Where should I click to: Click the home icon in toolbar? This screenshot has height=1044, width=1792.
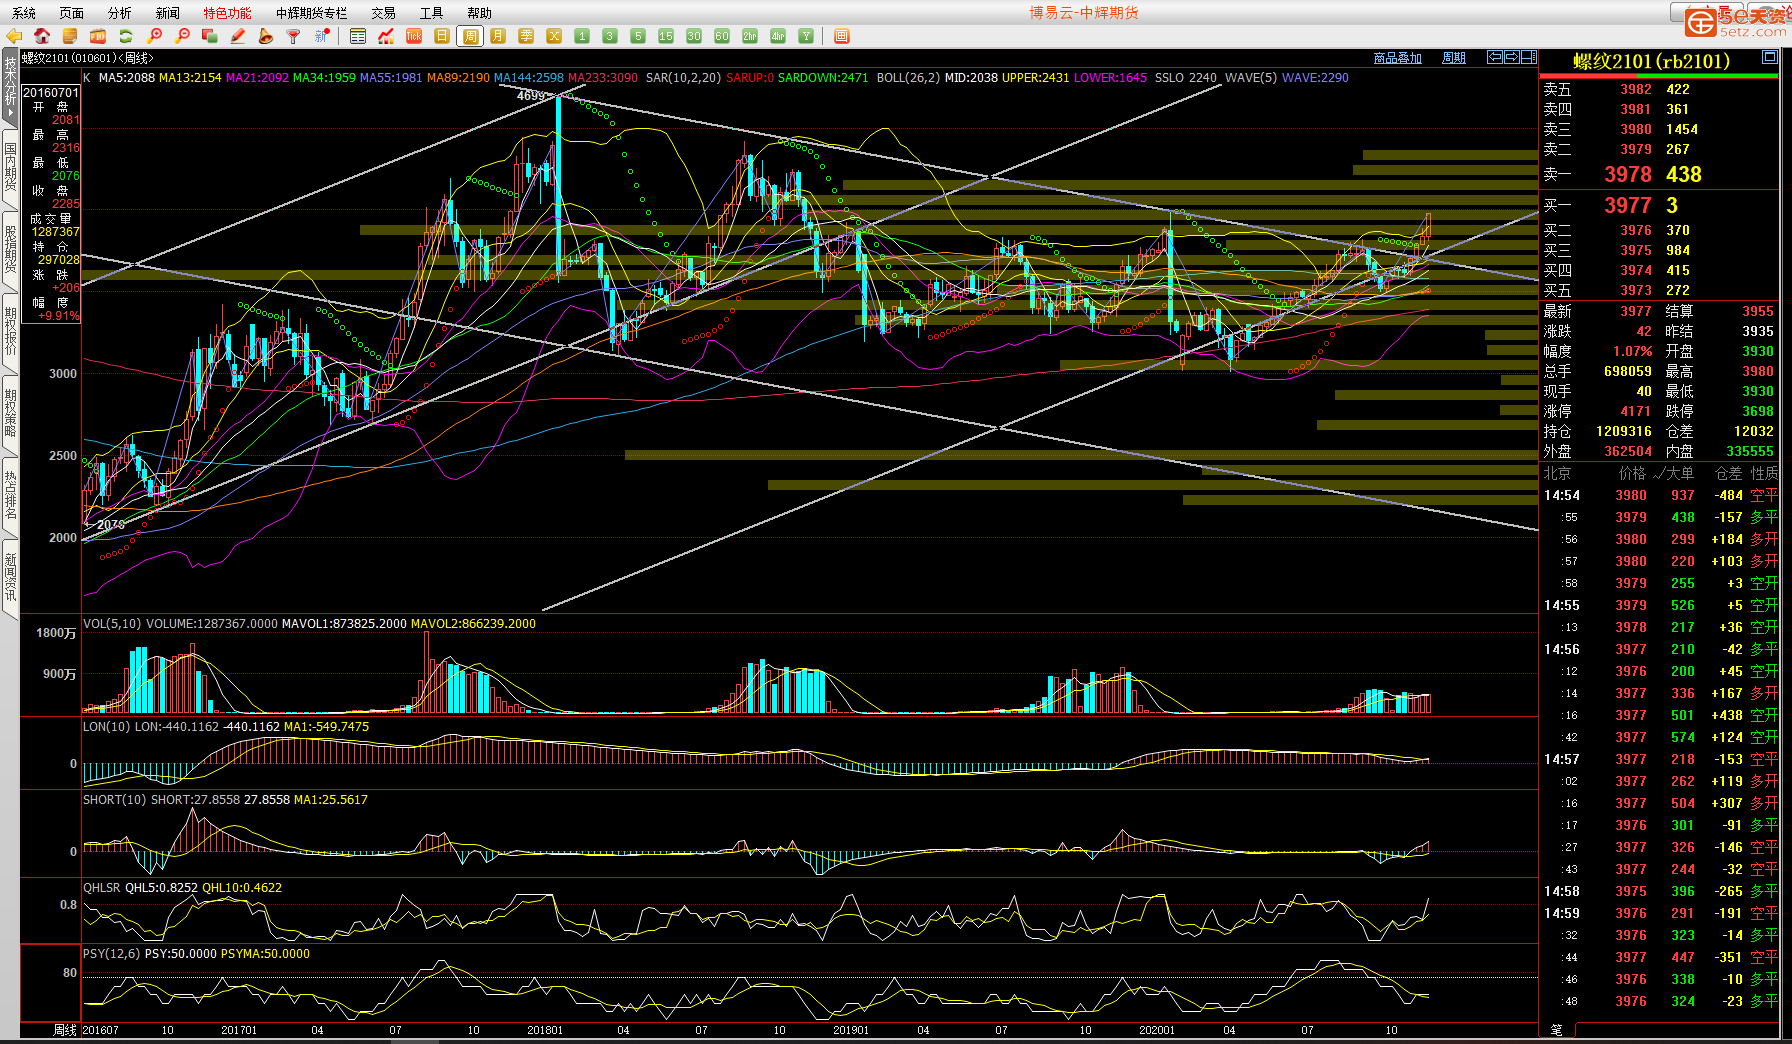[42, 36]
